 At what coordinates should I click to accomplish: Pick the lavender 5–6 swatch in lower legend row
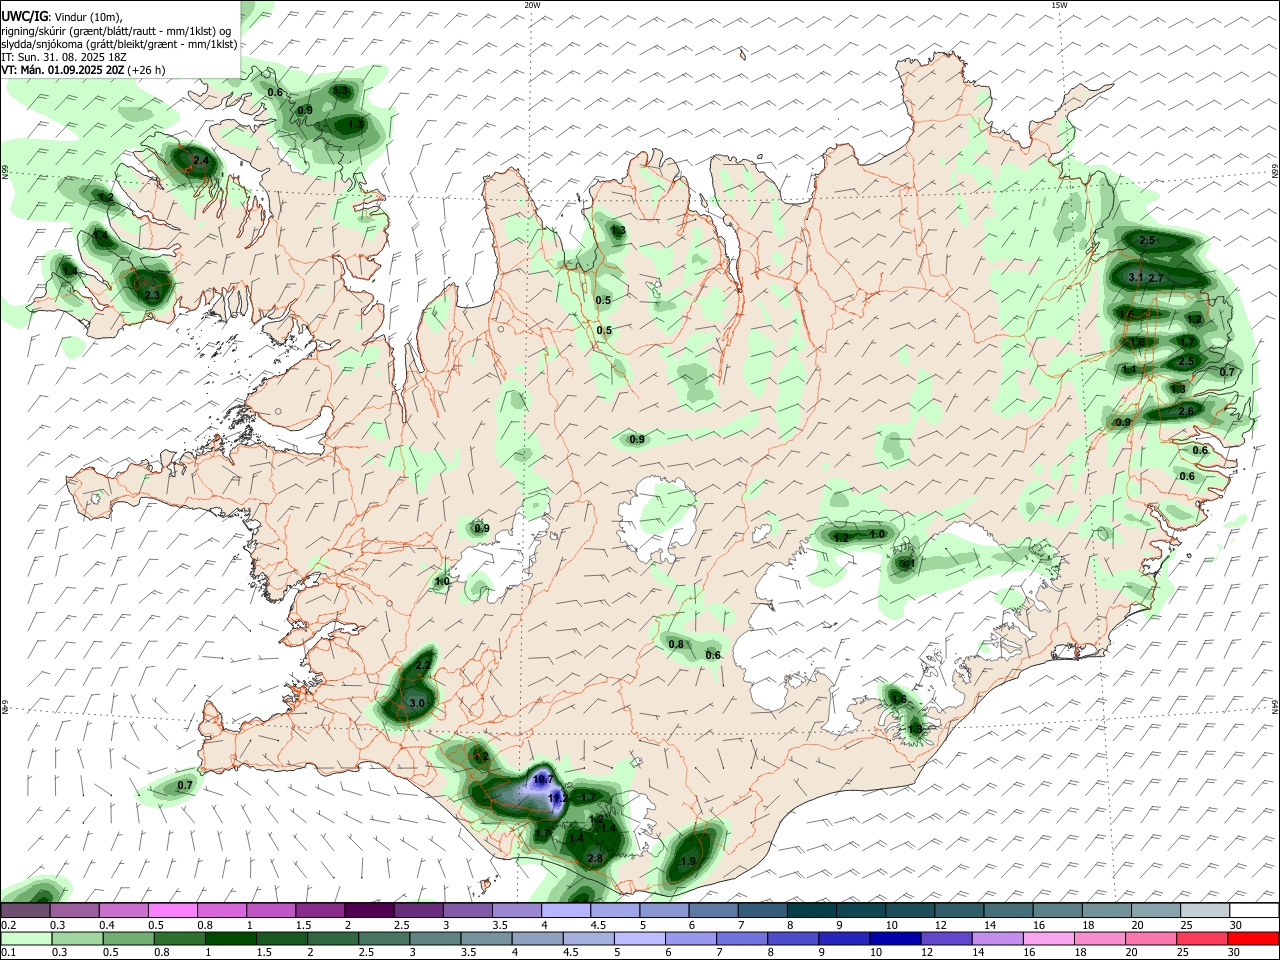640,939
